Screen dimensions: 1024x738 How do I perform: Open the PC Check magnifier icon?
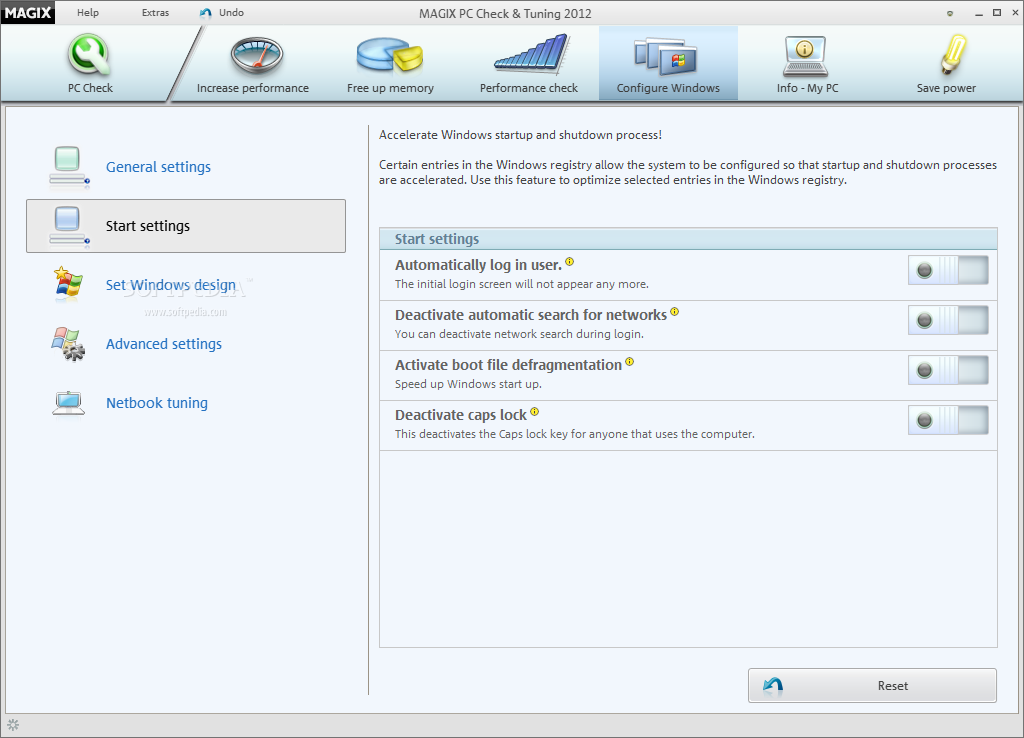(x=90, y=55)
